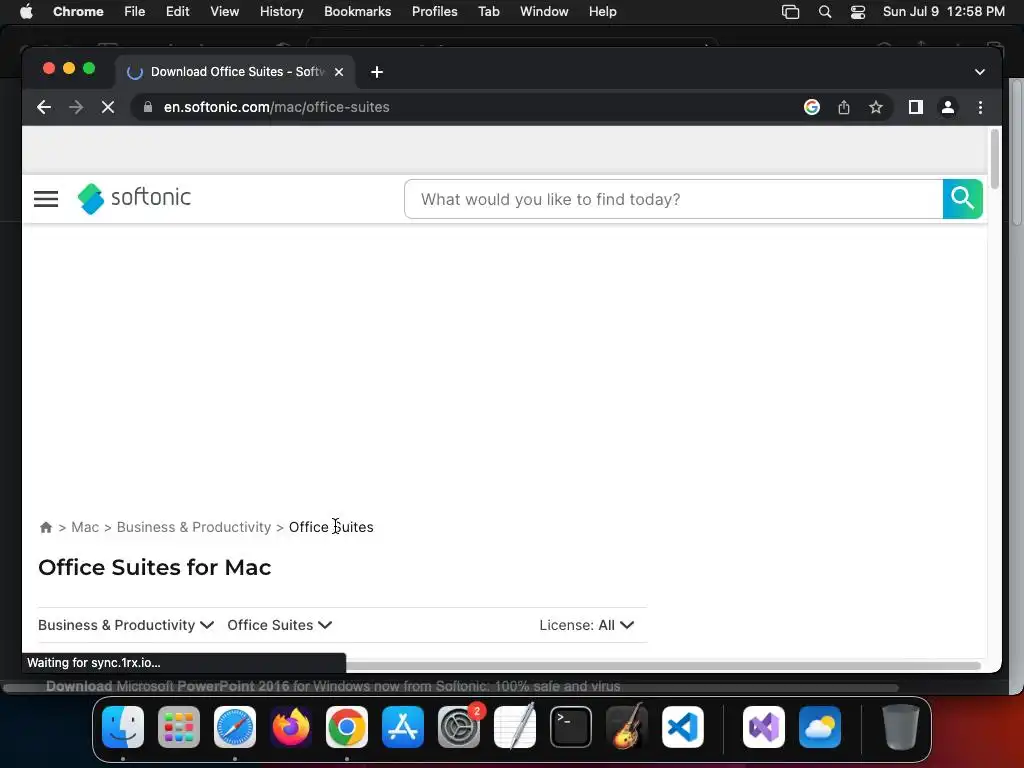Open Chrome three-dot menu
This screenshot has height=768, width=1024.
(980, 107)
